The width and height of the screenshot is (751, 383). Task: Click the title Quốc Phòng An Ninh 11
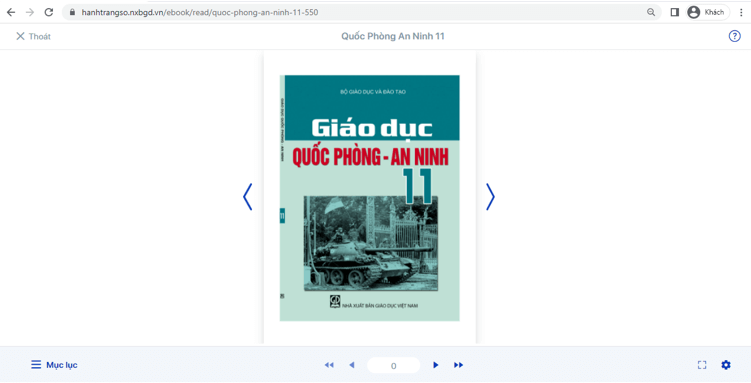(x=393, y=36)
